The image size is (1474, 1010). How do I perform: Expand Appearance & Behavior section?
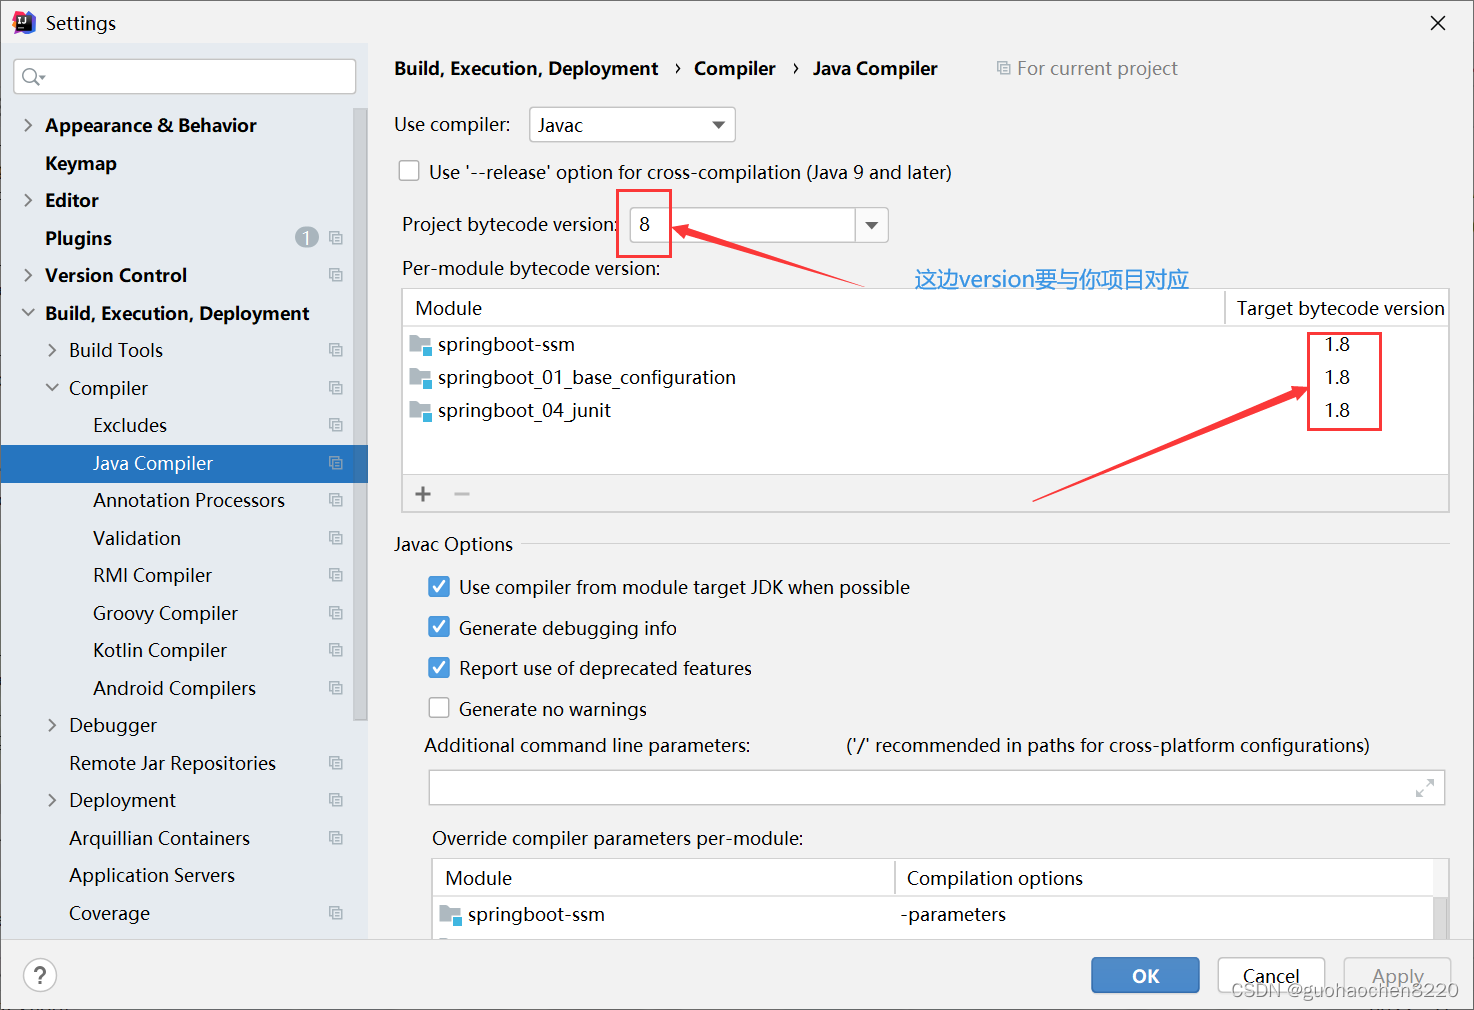point(28,125)
